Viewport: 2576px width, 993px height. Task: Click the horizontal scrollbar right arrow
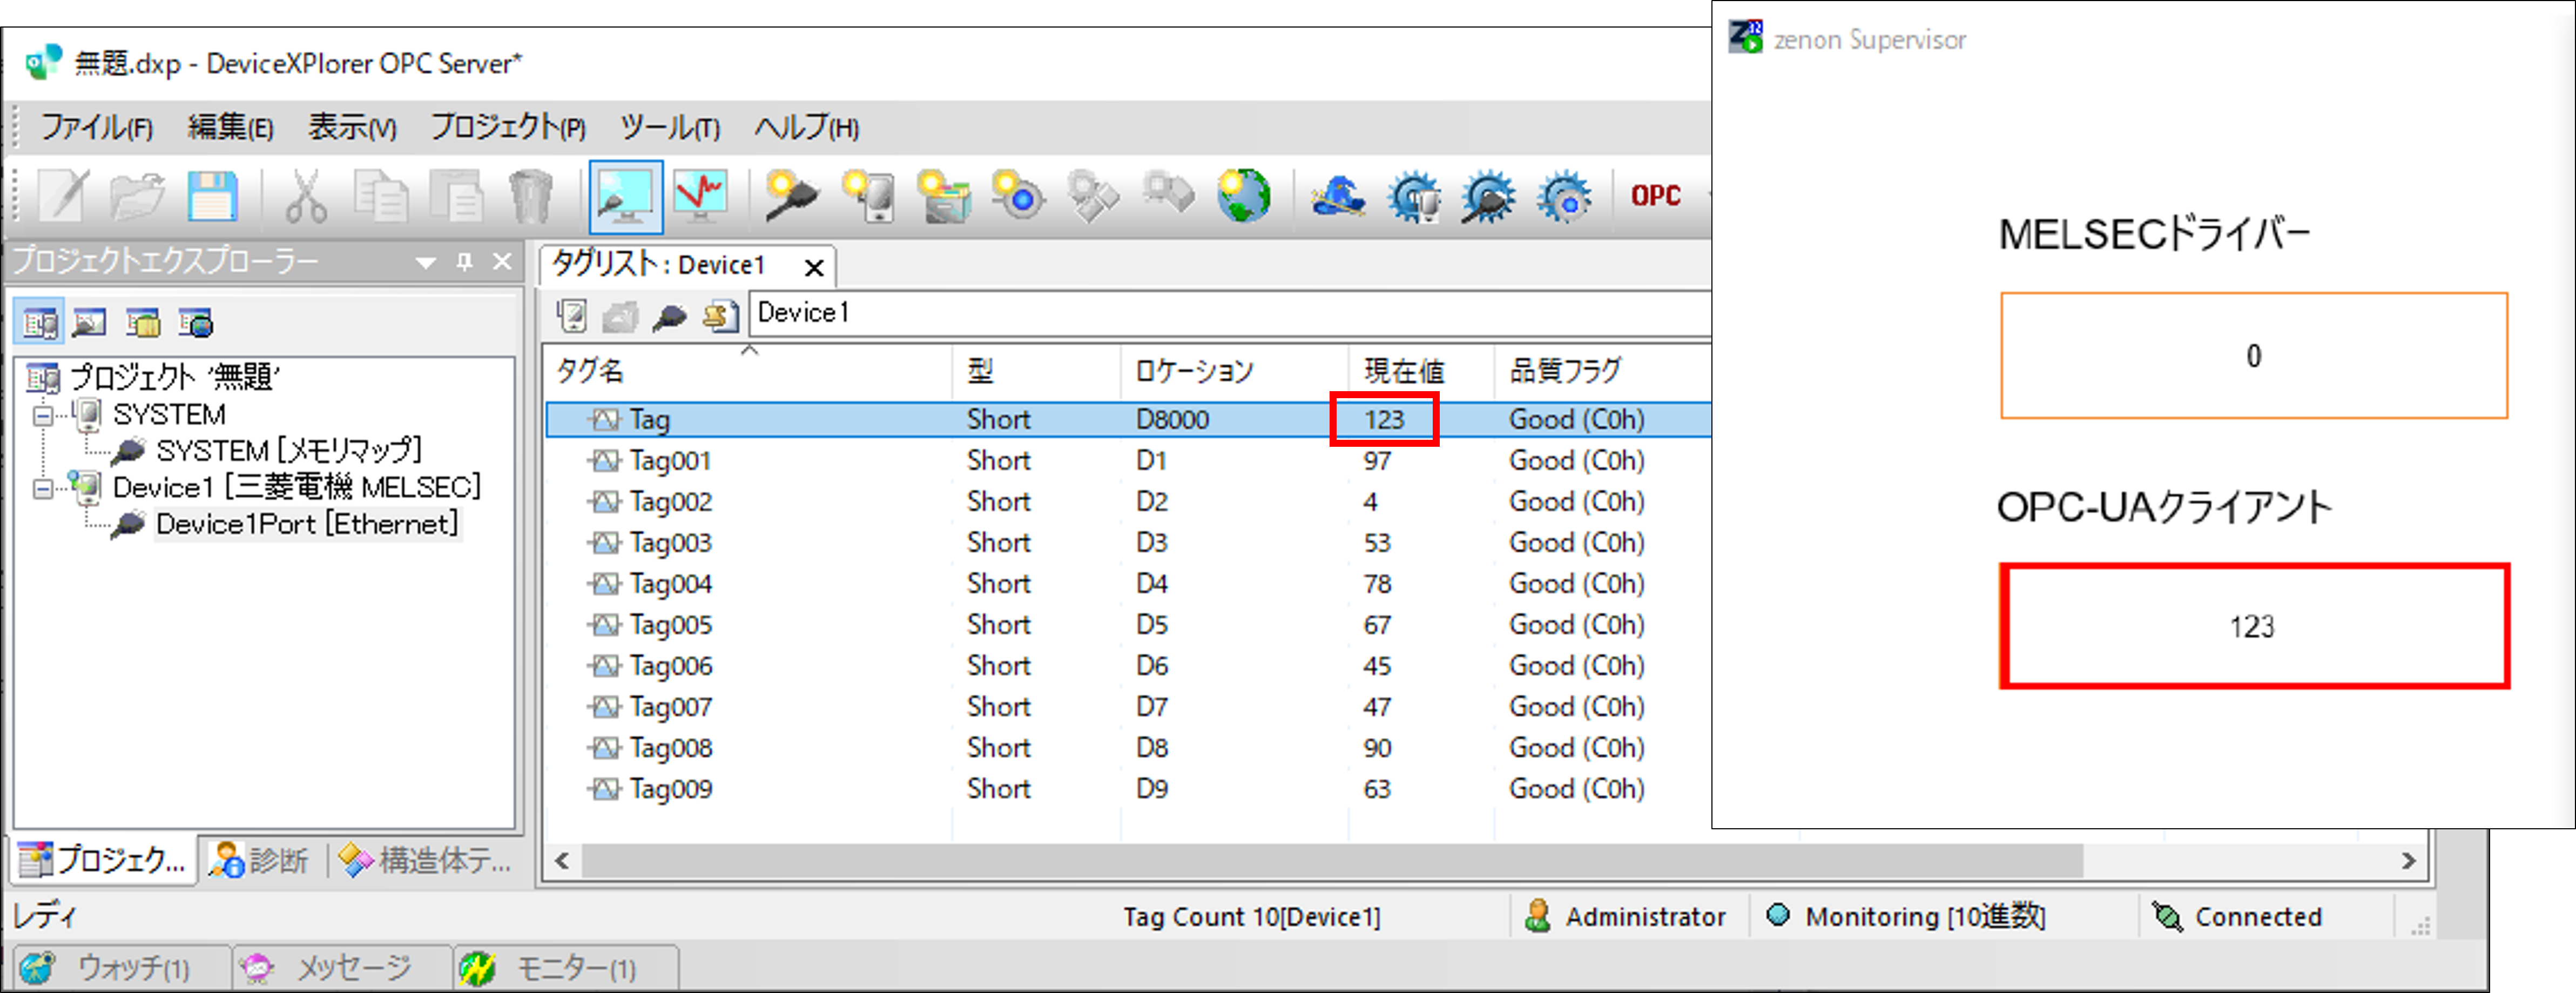pos(2408,861)
